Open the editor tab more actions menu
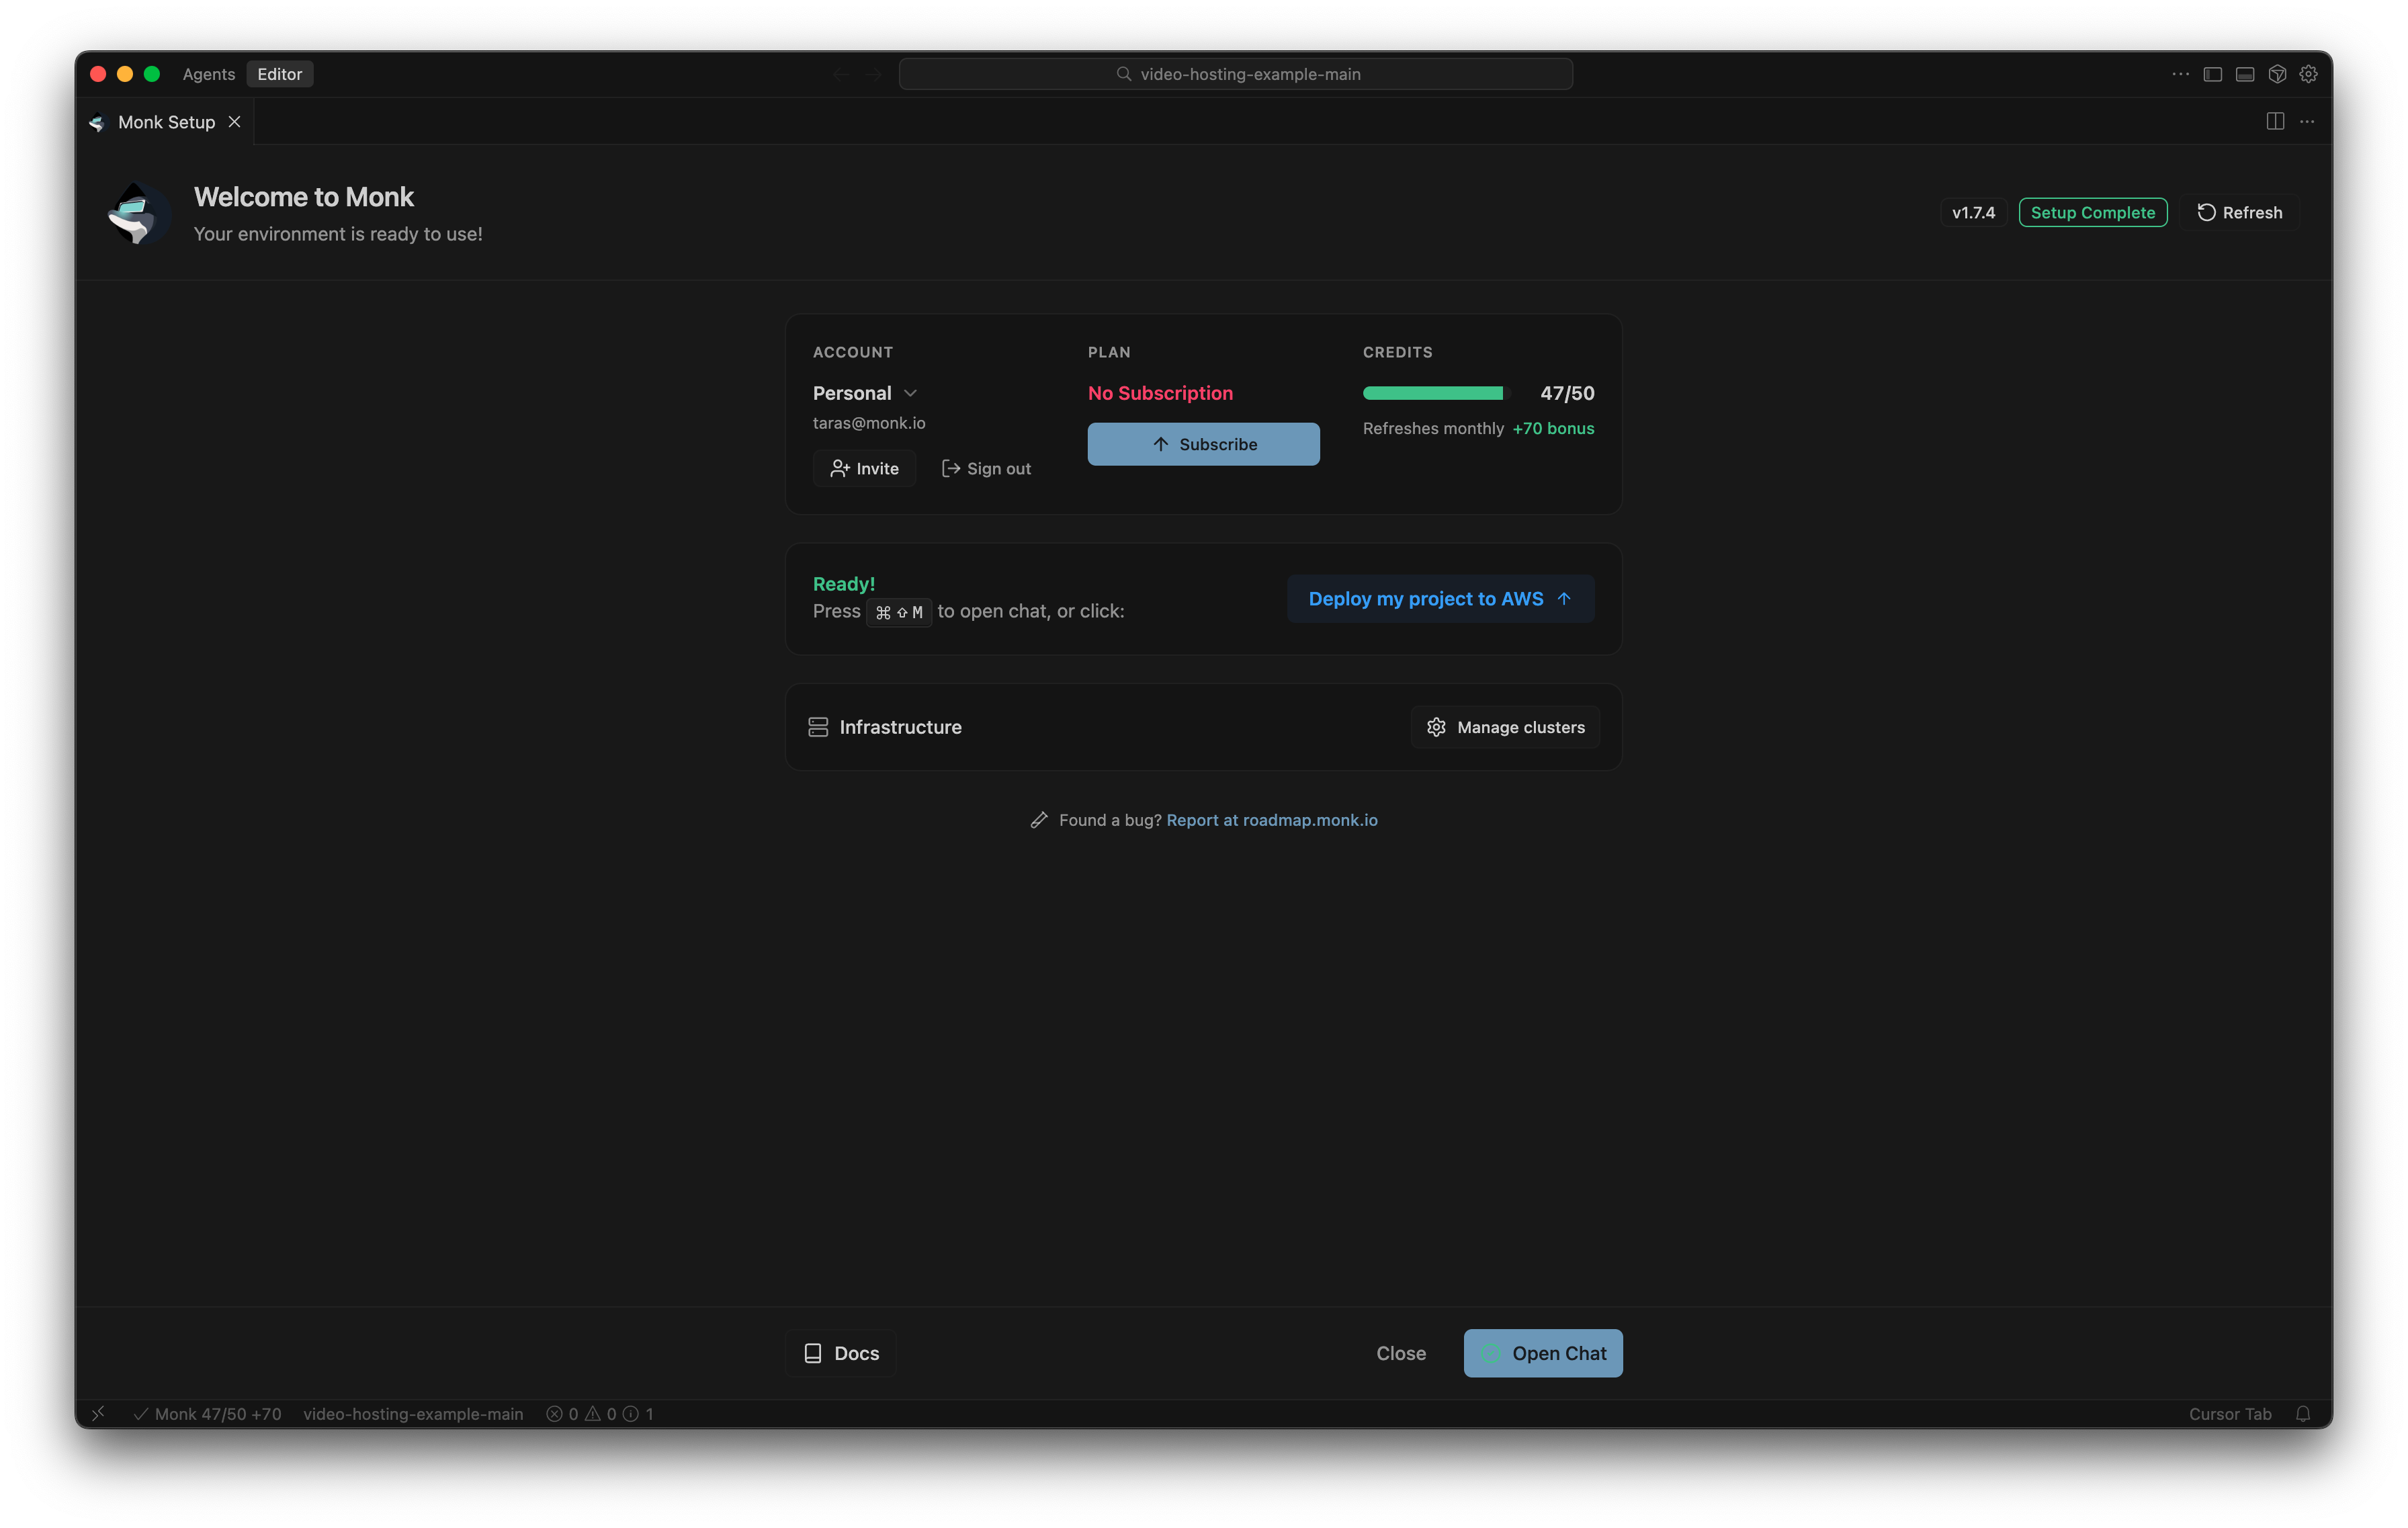This screenshot has height=1528, width=2408. click(x=2307, y=121)
